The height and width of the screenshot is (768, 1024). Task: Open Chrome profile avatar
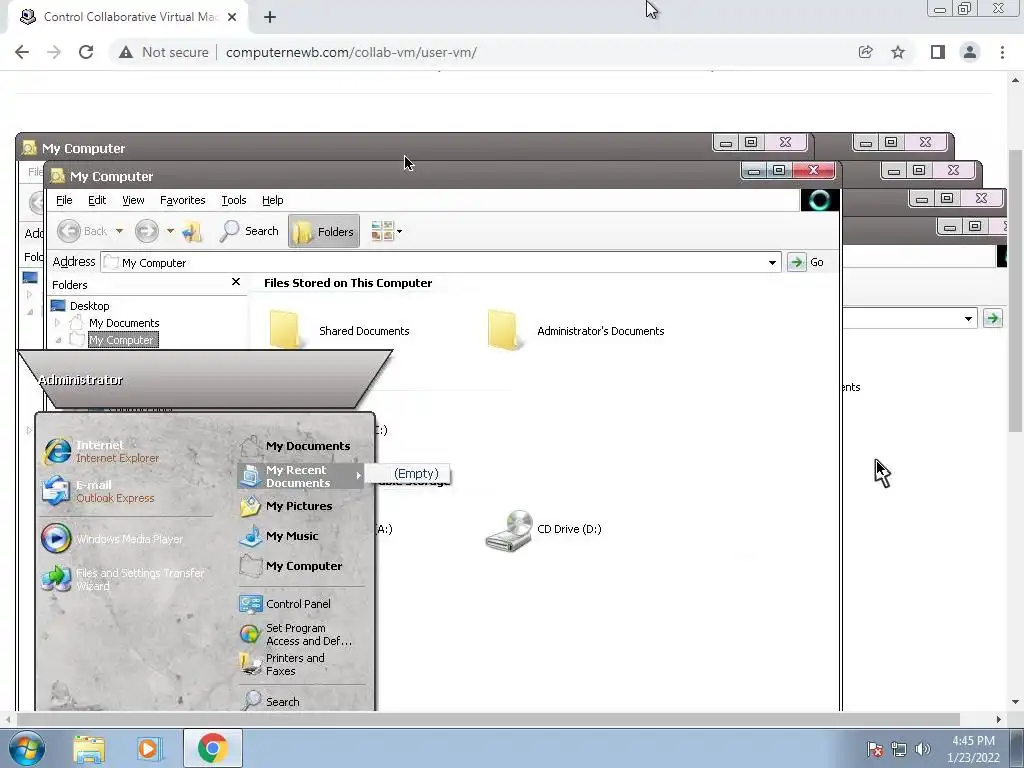[970, 52]
